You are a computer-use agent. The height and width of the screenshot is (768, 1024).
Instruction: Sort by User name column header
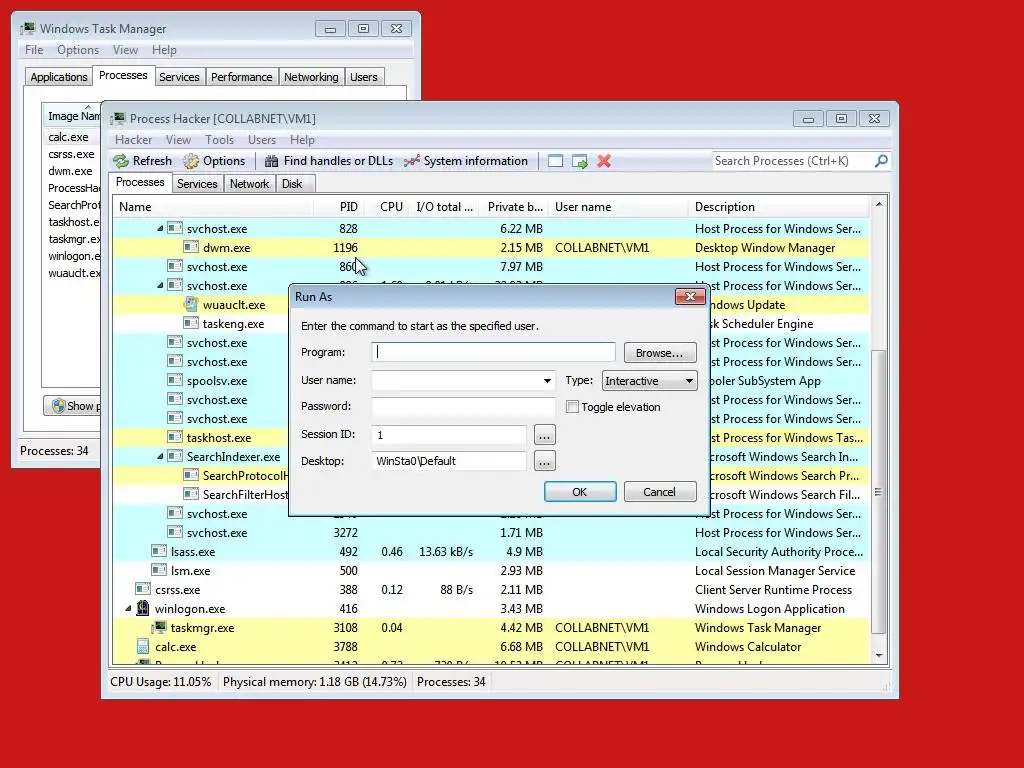tap(618, 207)
